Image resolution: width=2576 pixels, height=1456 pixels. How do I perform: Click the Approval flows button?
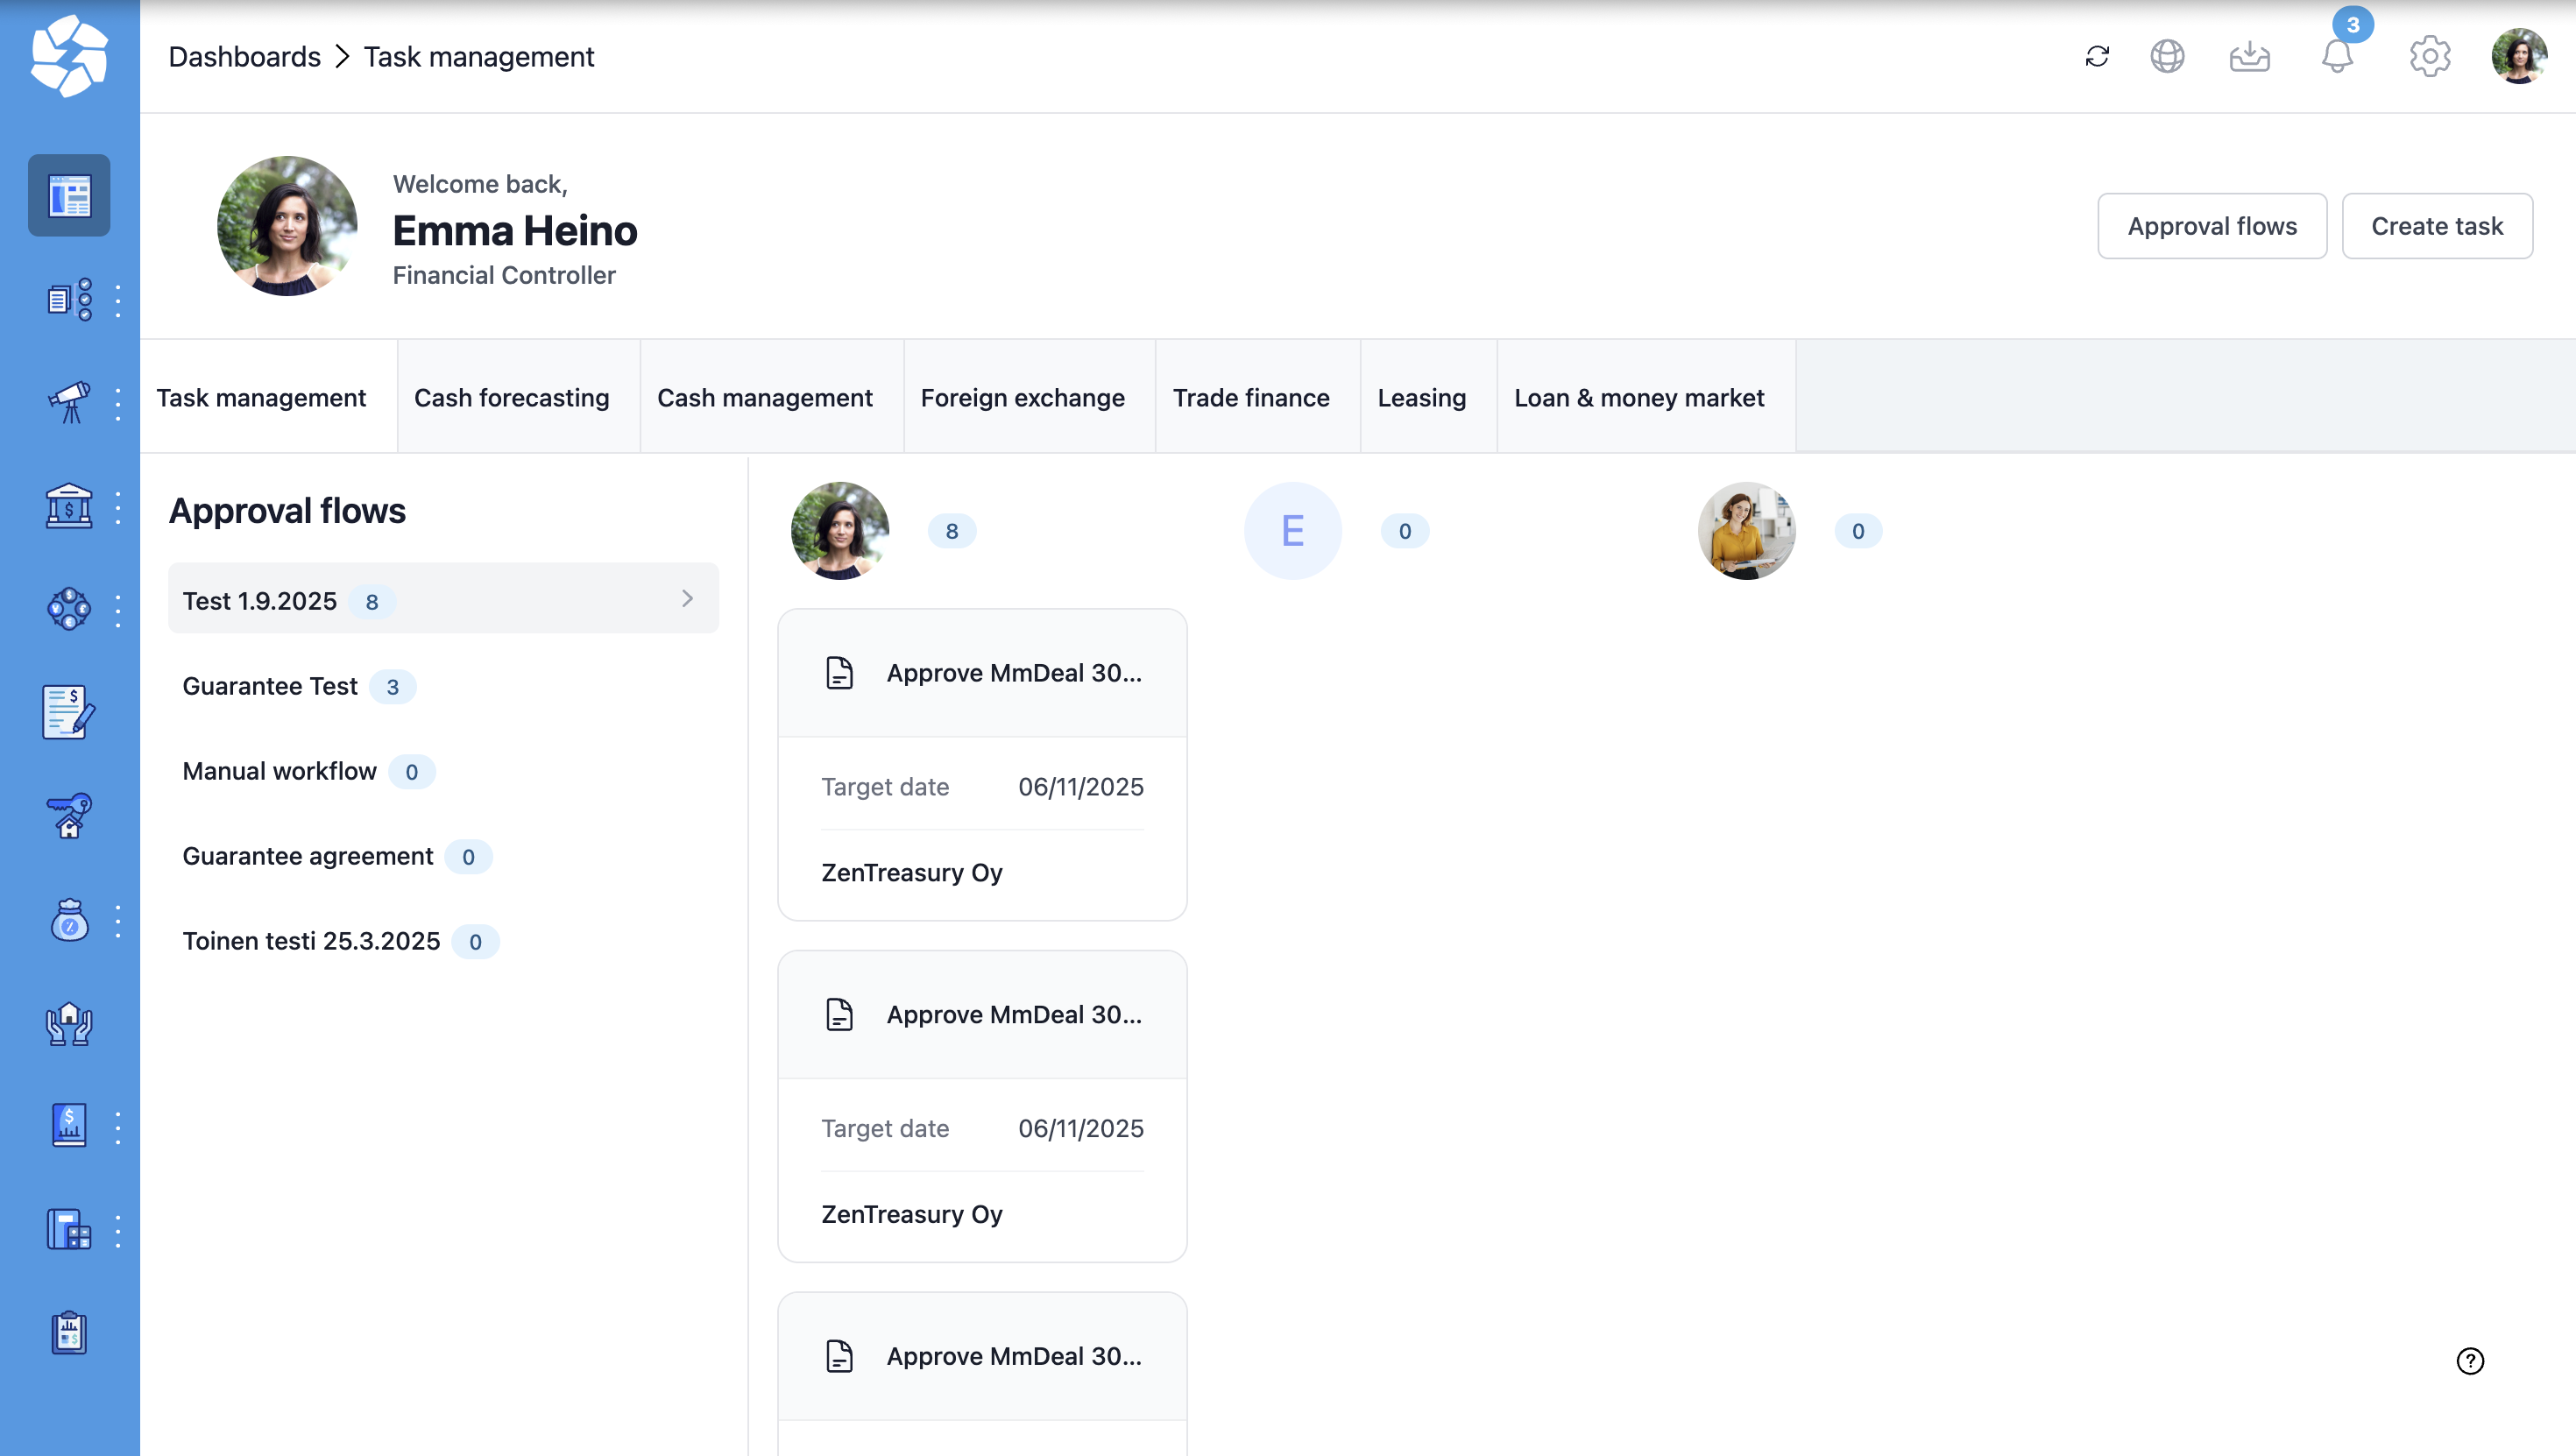pos(2211,226)
